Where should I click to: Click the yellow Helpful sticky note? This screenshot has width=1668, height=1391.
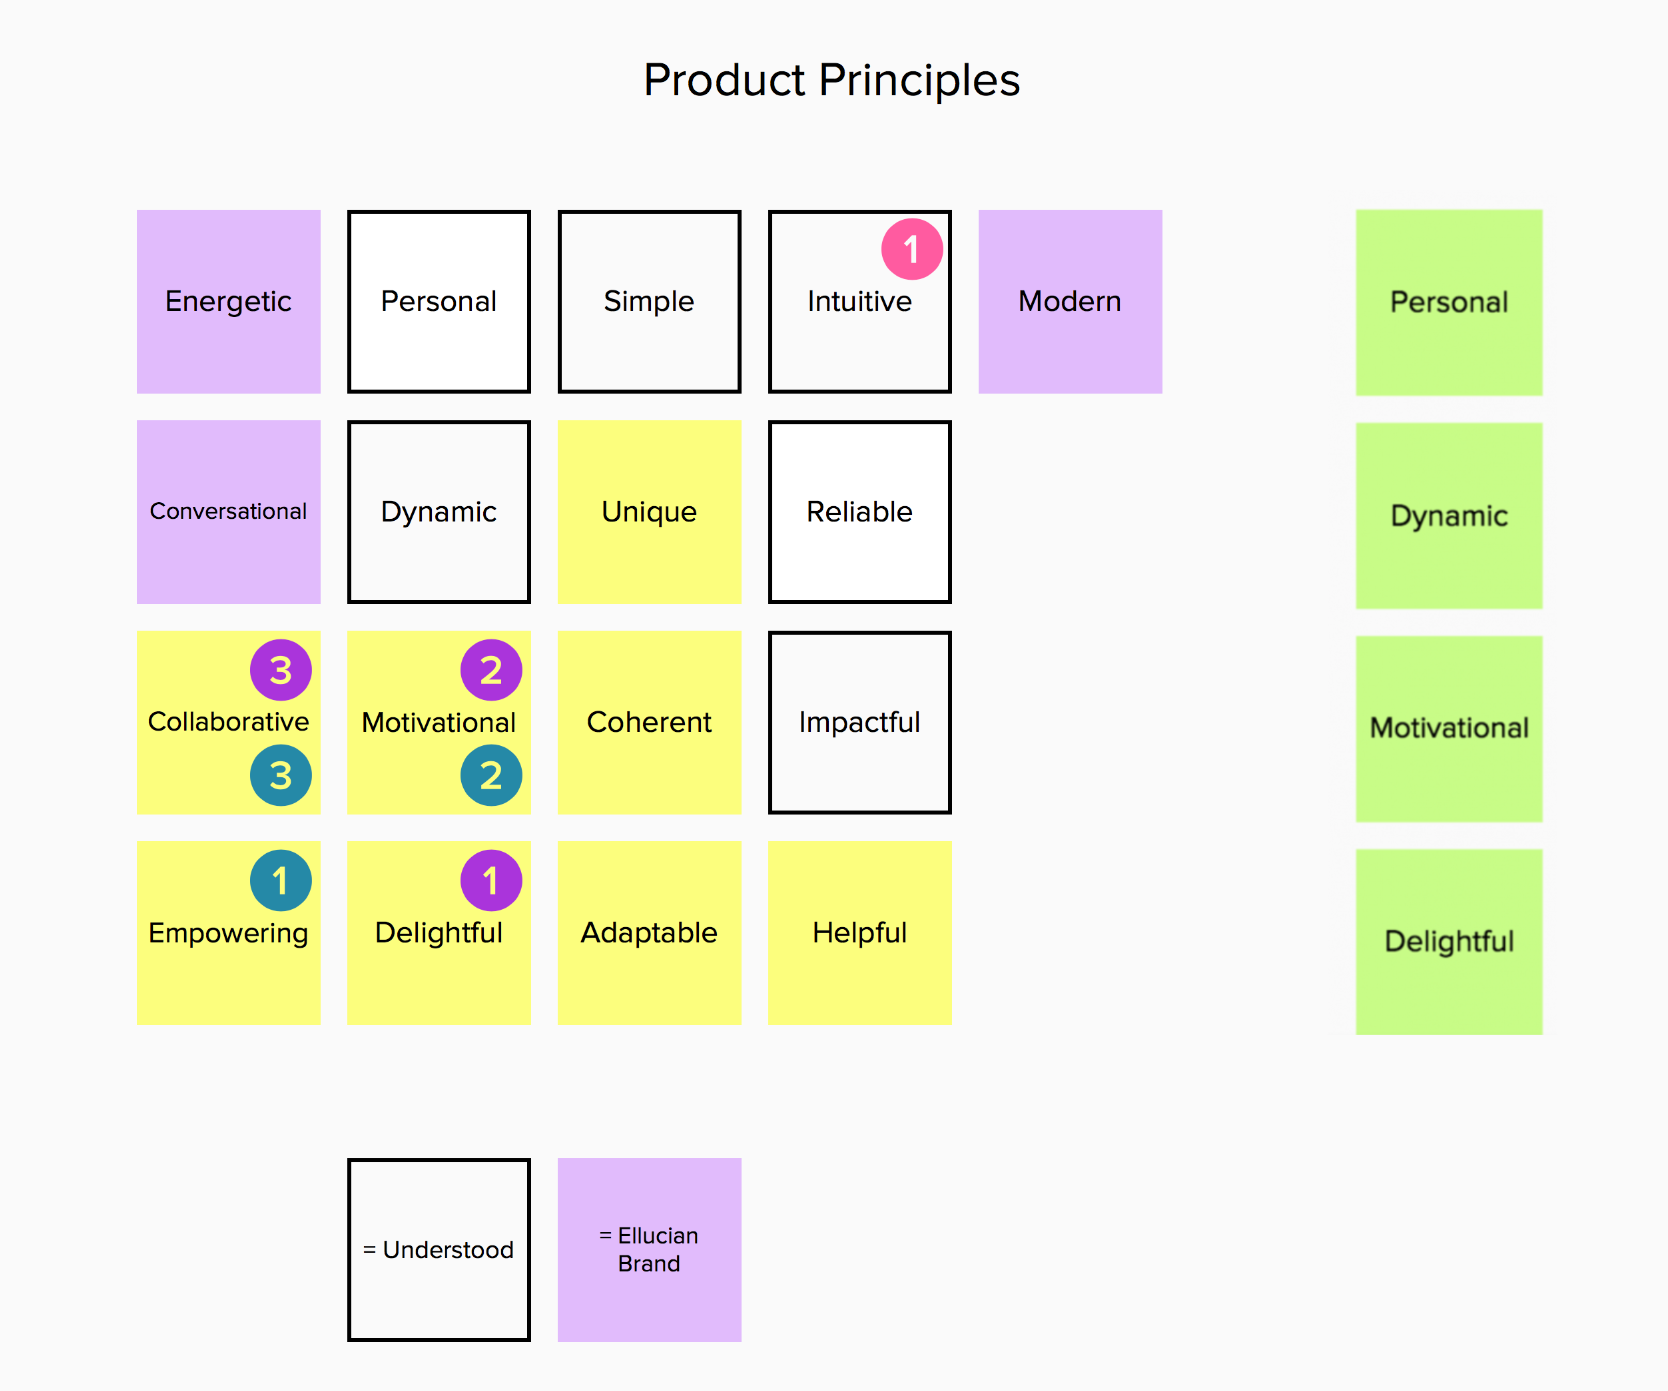point(860,933)
